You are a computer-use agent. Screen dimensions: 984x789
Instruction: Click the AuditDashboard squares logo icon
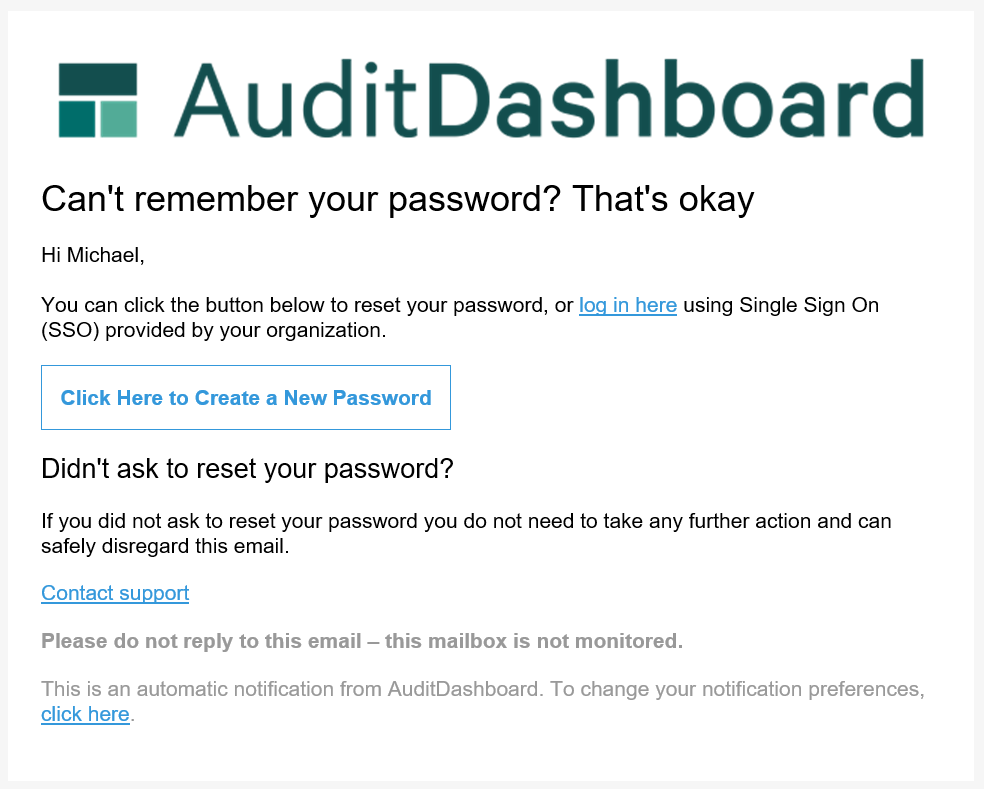coord(97,100)
